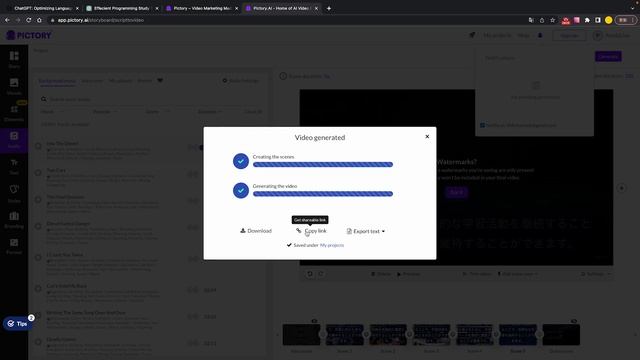Click the purple Generate button
Viewport: 640px width, 360px height.
click(x=608, y=56)
